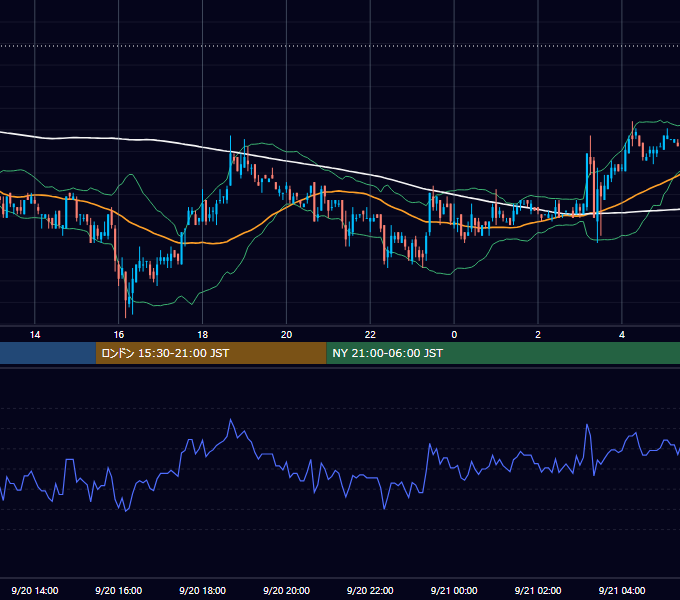Click the 9/20 16:00 date label

[x=118, y=590]
